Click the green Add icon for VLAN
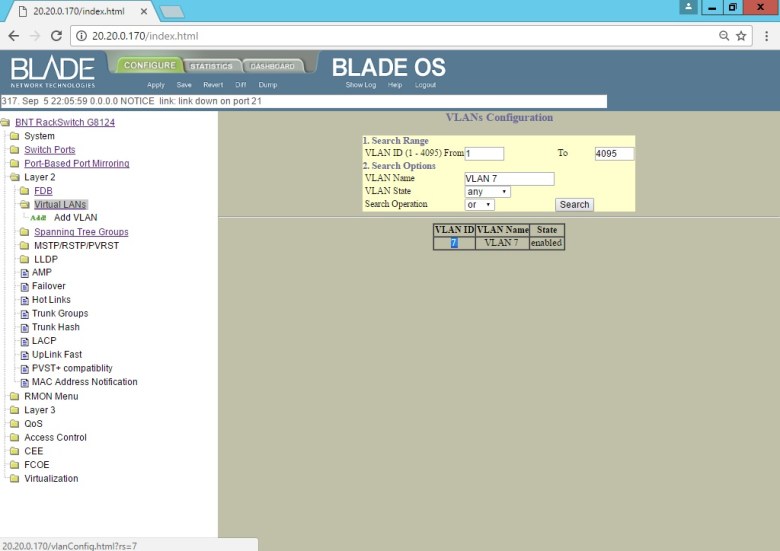This screenshot has height=551, width=780. point(38,218)
